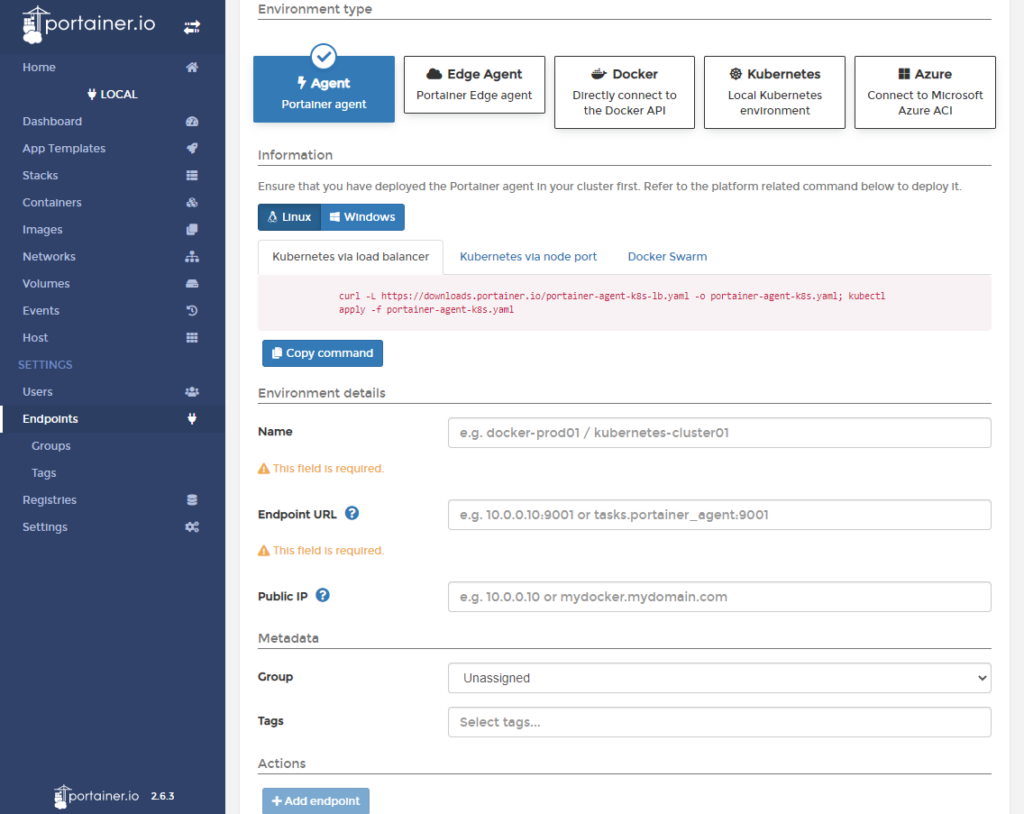Click the Dashboard gauge icon

(x=192, y=122)
